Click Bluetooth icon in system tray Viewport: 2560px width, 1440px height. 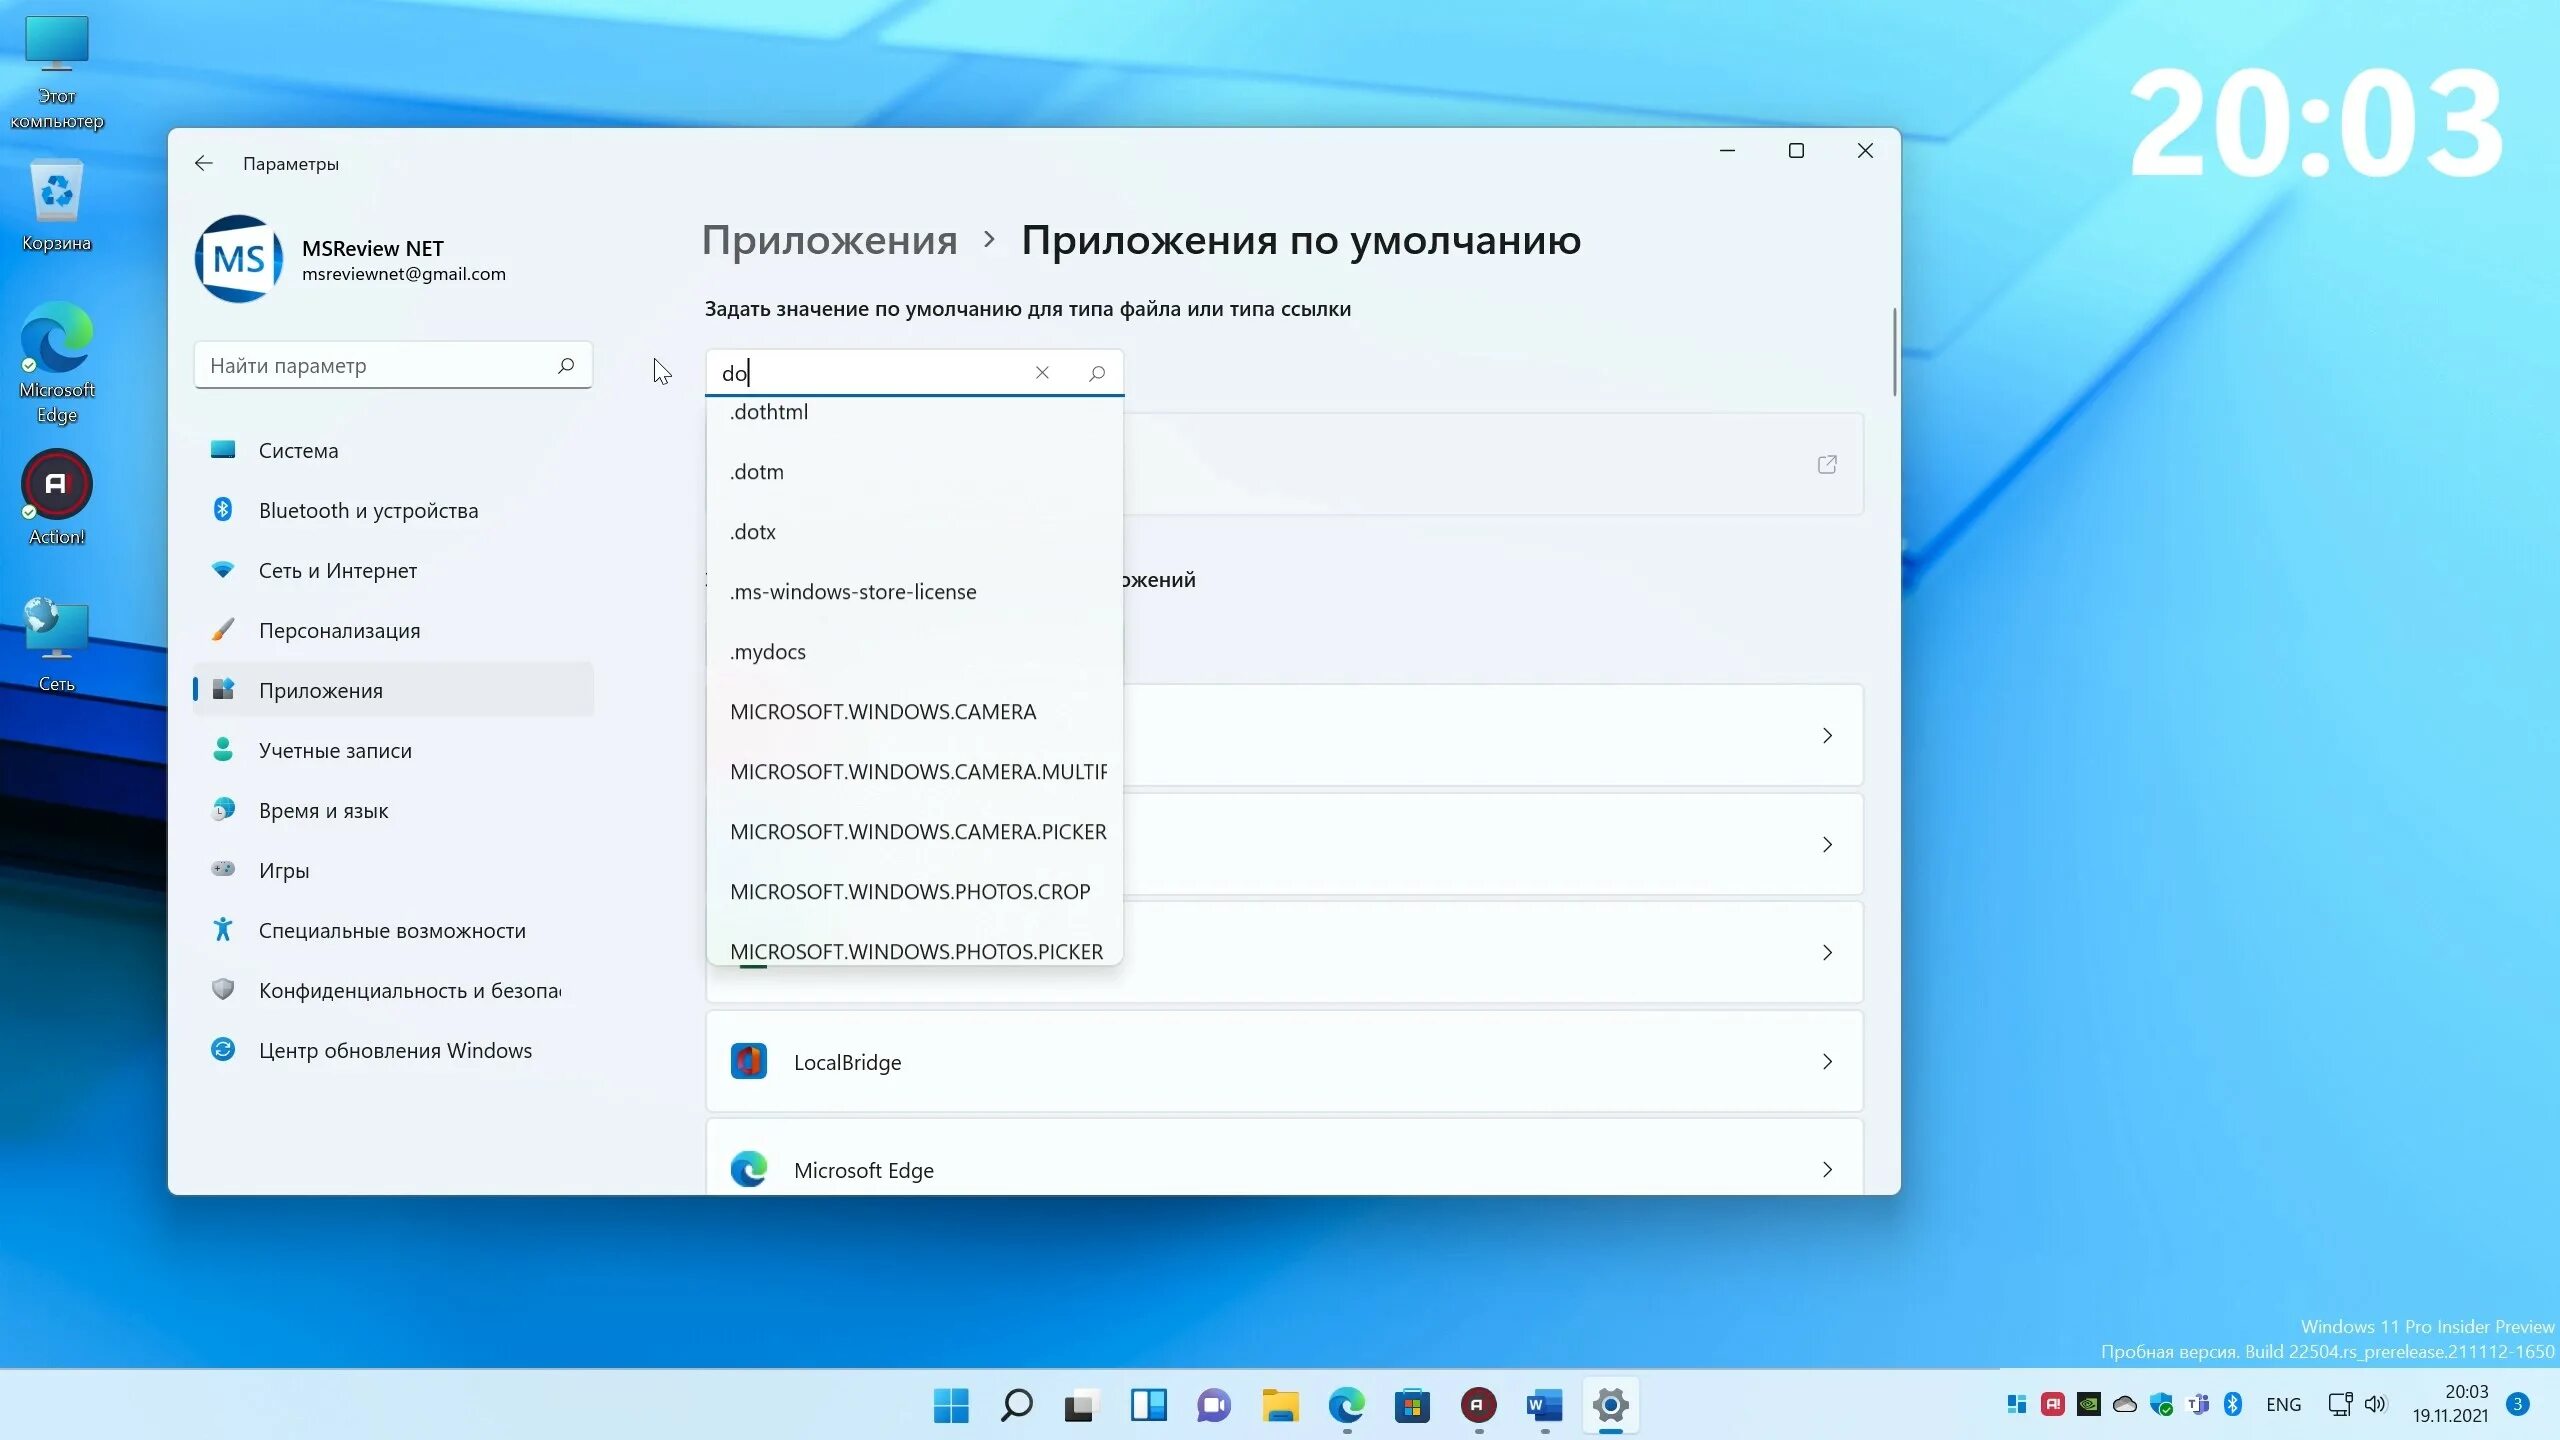(2233, 1404)
